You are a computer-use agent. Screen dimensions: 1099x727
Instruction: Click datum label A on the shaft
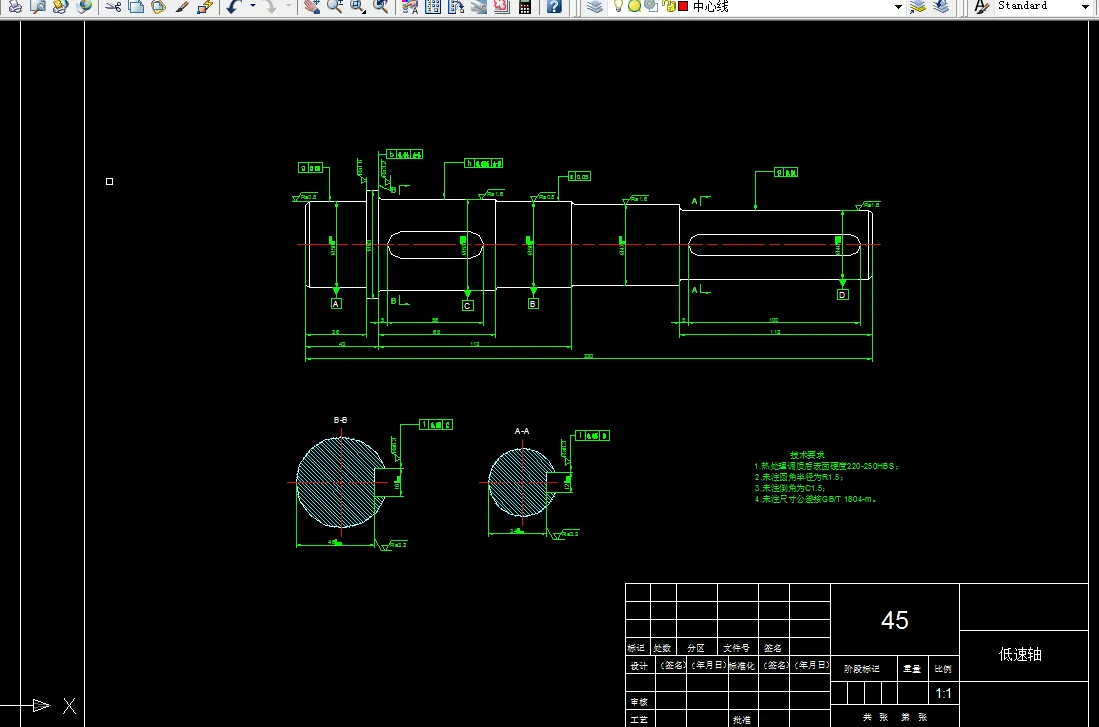[336, 304]
